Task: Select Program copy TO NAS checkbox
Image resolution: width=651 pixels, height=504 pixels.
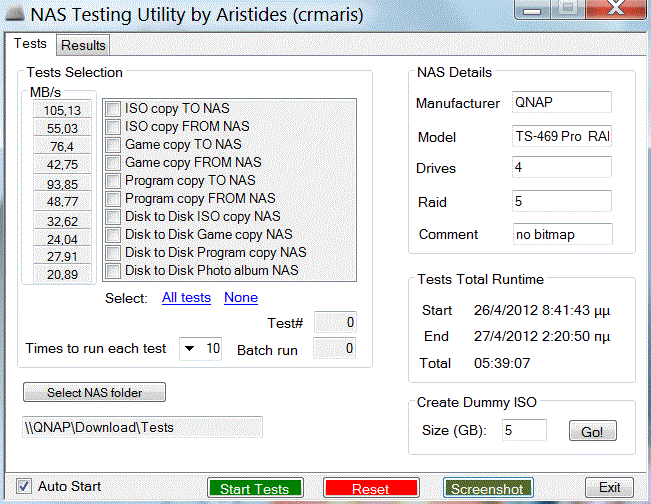Action: click(114, 181)
